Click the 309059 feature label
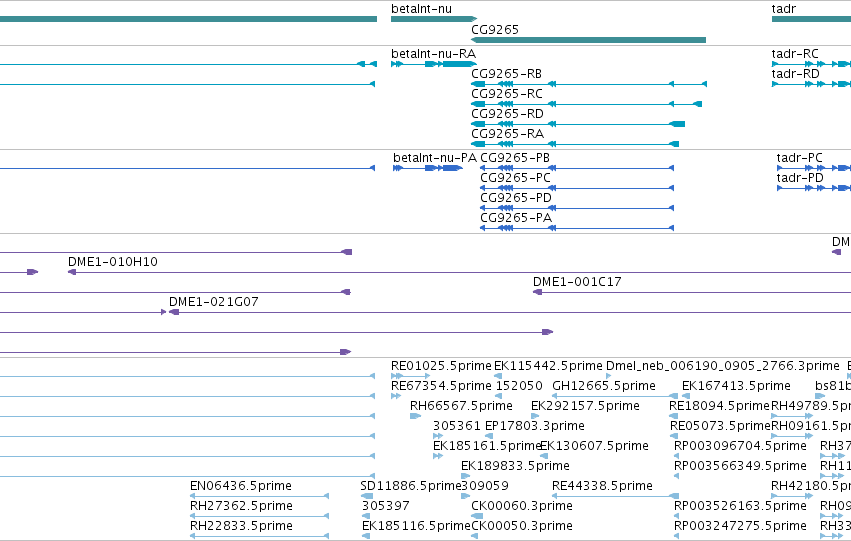The width and height of the screenshot is (851, 541). click(x=485, y=486)
